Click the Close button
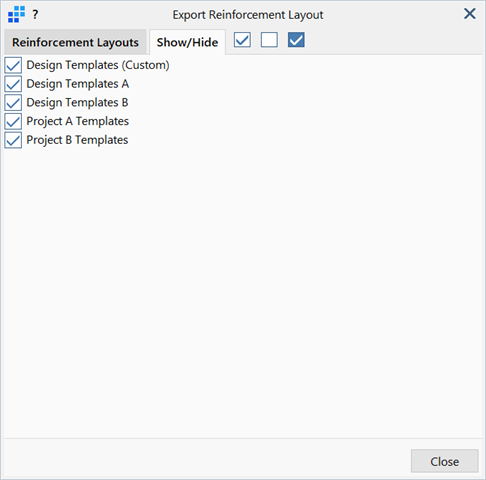 pyautogui.click(x=445, y=461)
